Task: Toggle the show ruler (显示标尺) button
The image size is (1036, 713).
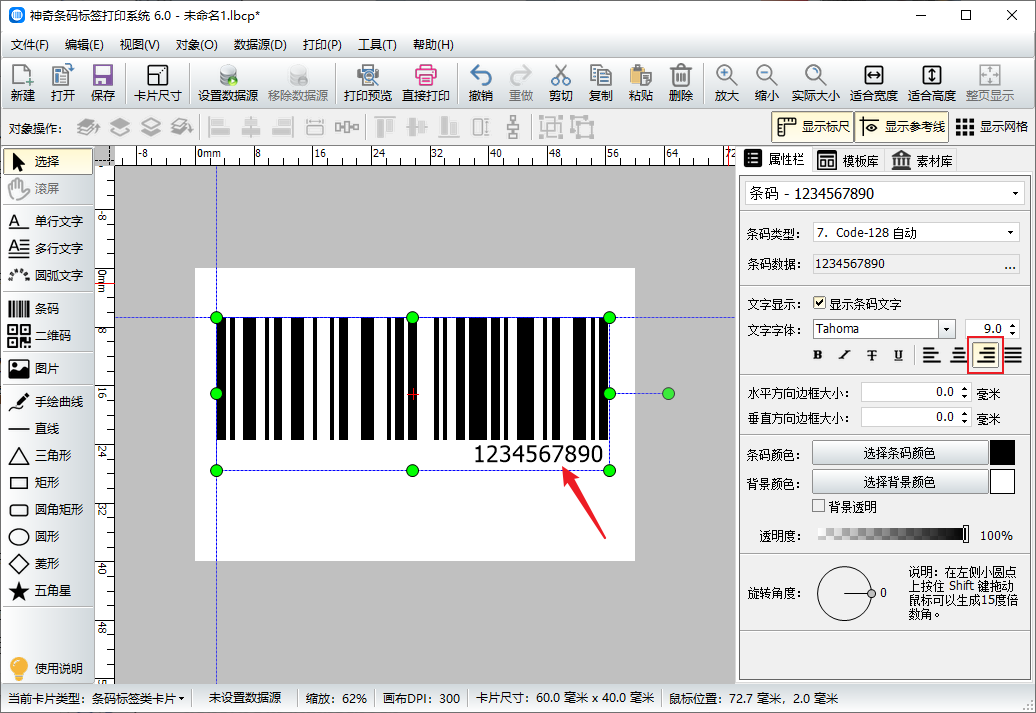Action: tap(811, 127)
